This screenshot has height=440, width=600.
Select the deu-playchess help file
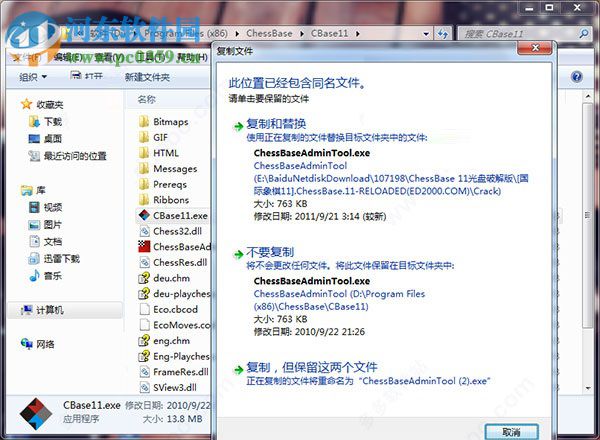pyautogui.click(x=175, y=294)
